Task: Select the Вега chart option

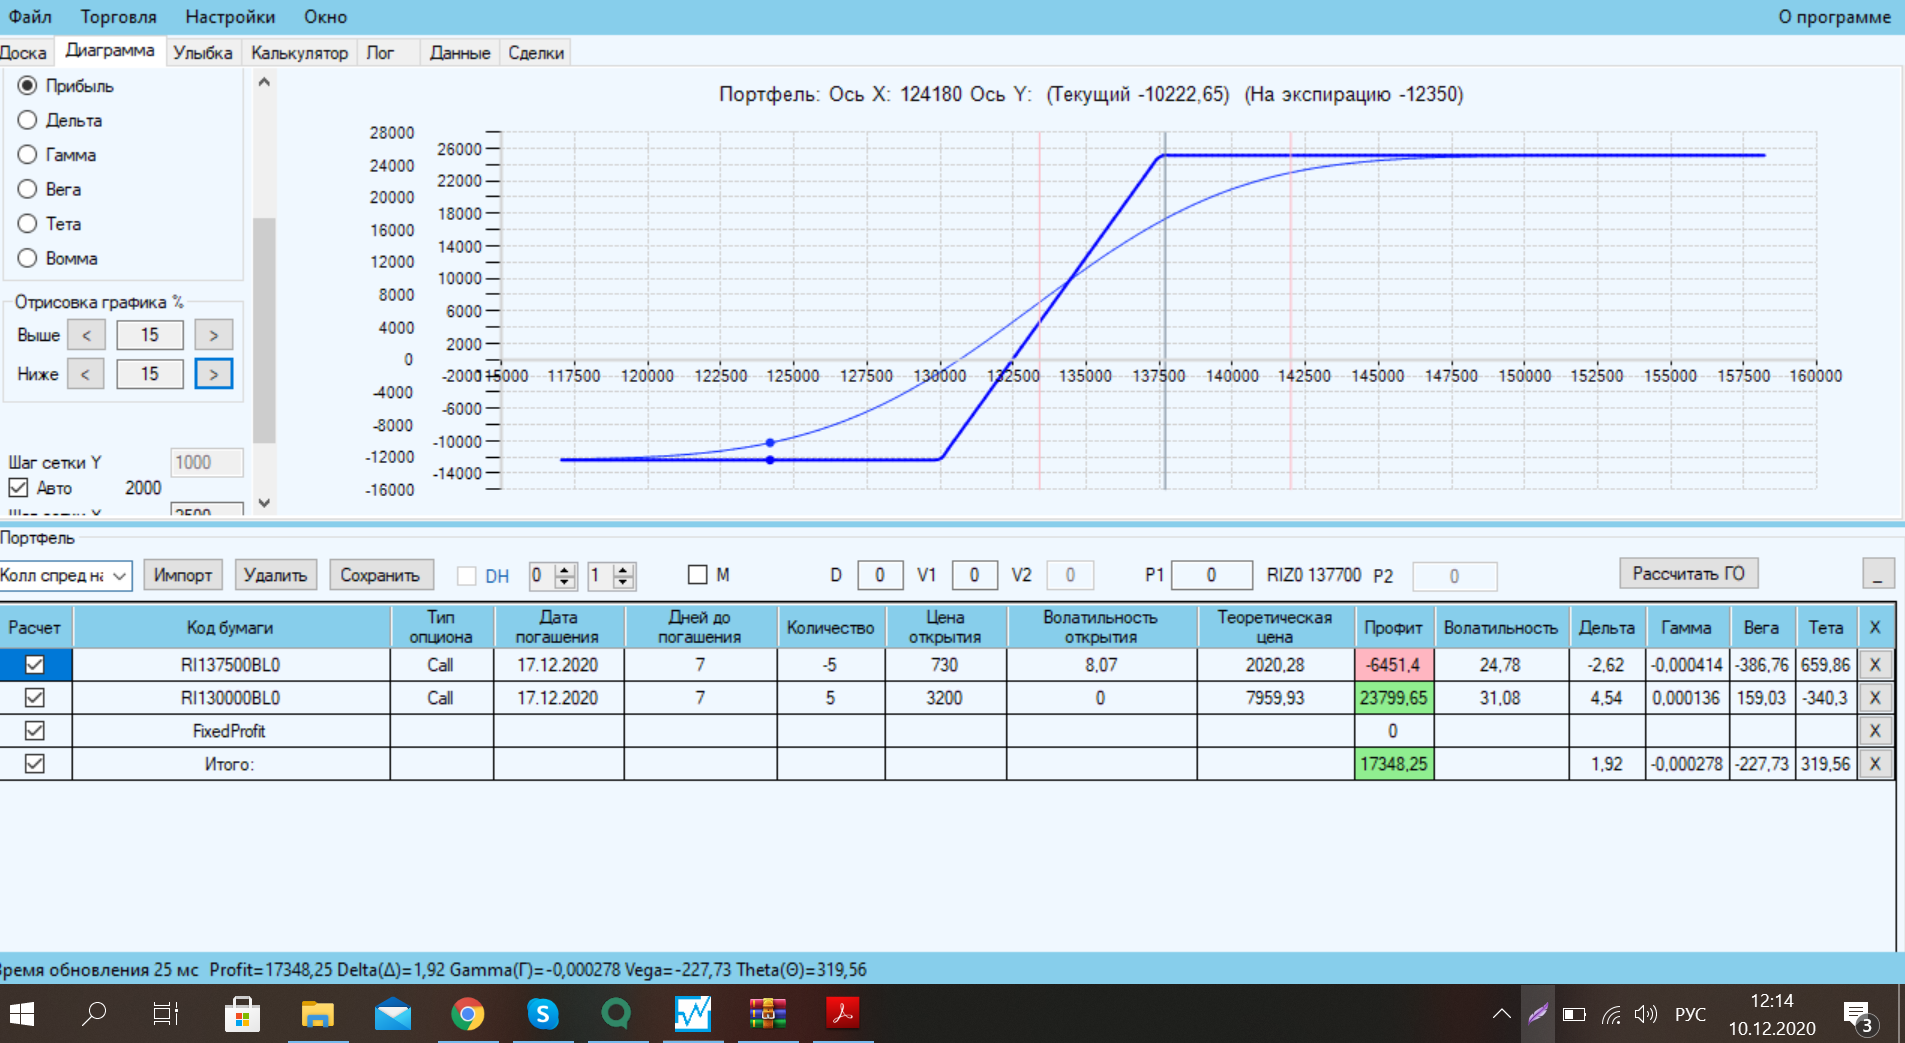Action: [27, 189]
